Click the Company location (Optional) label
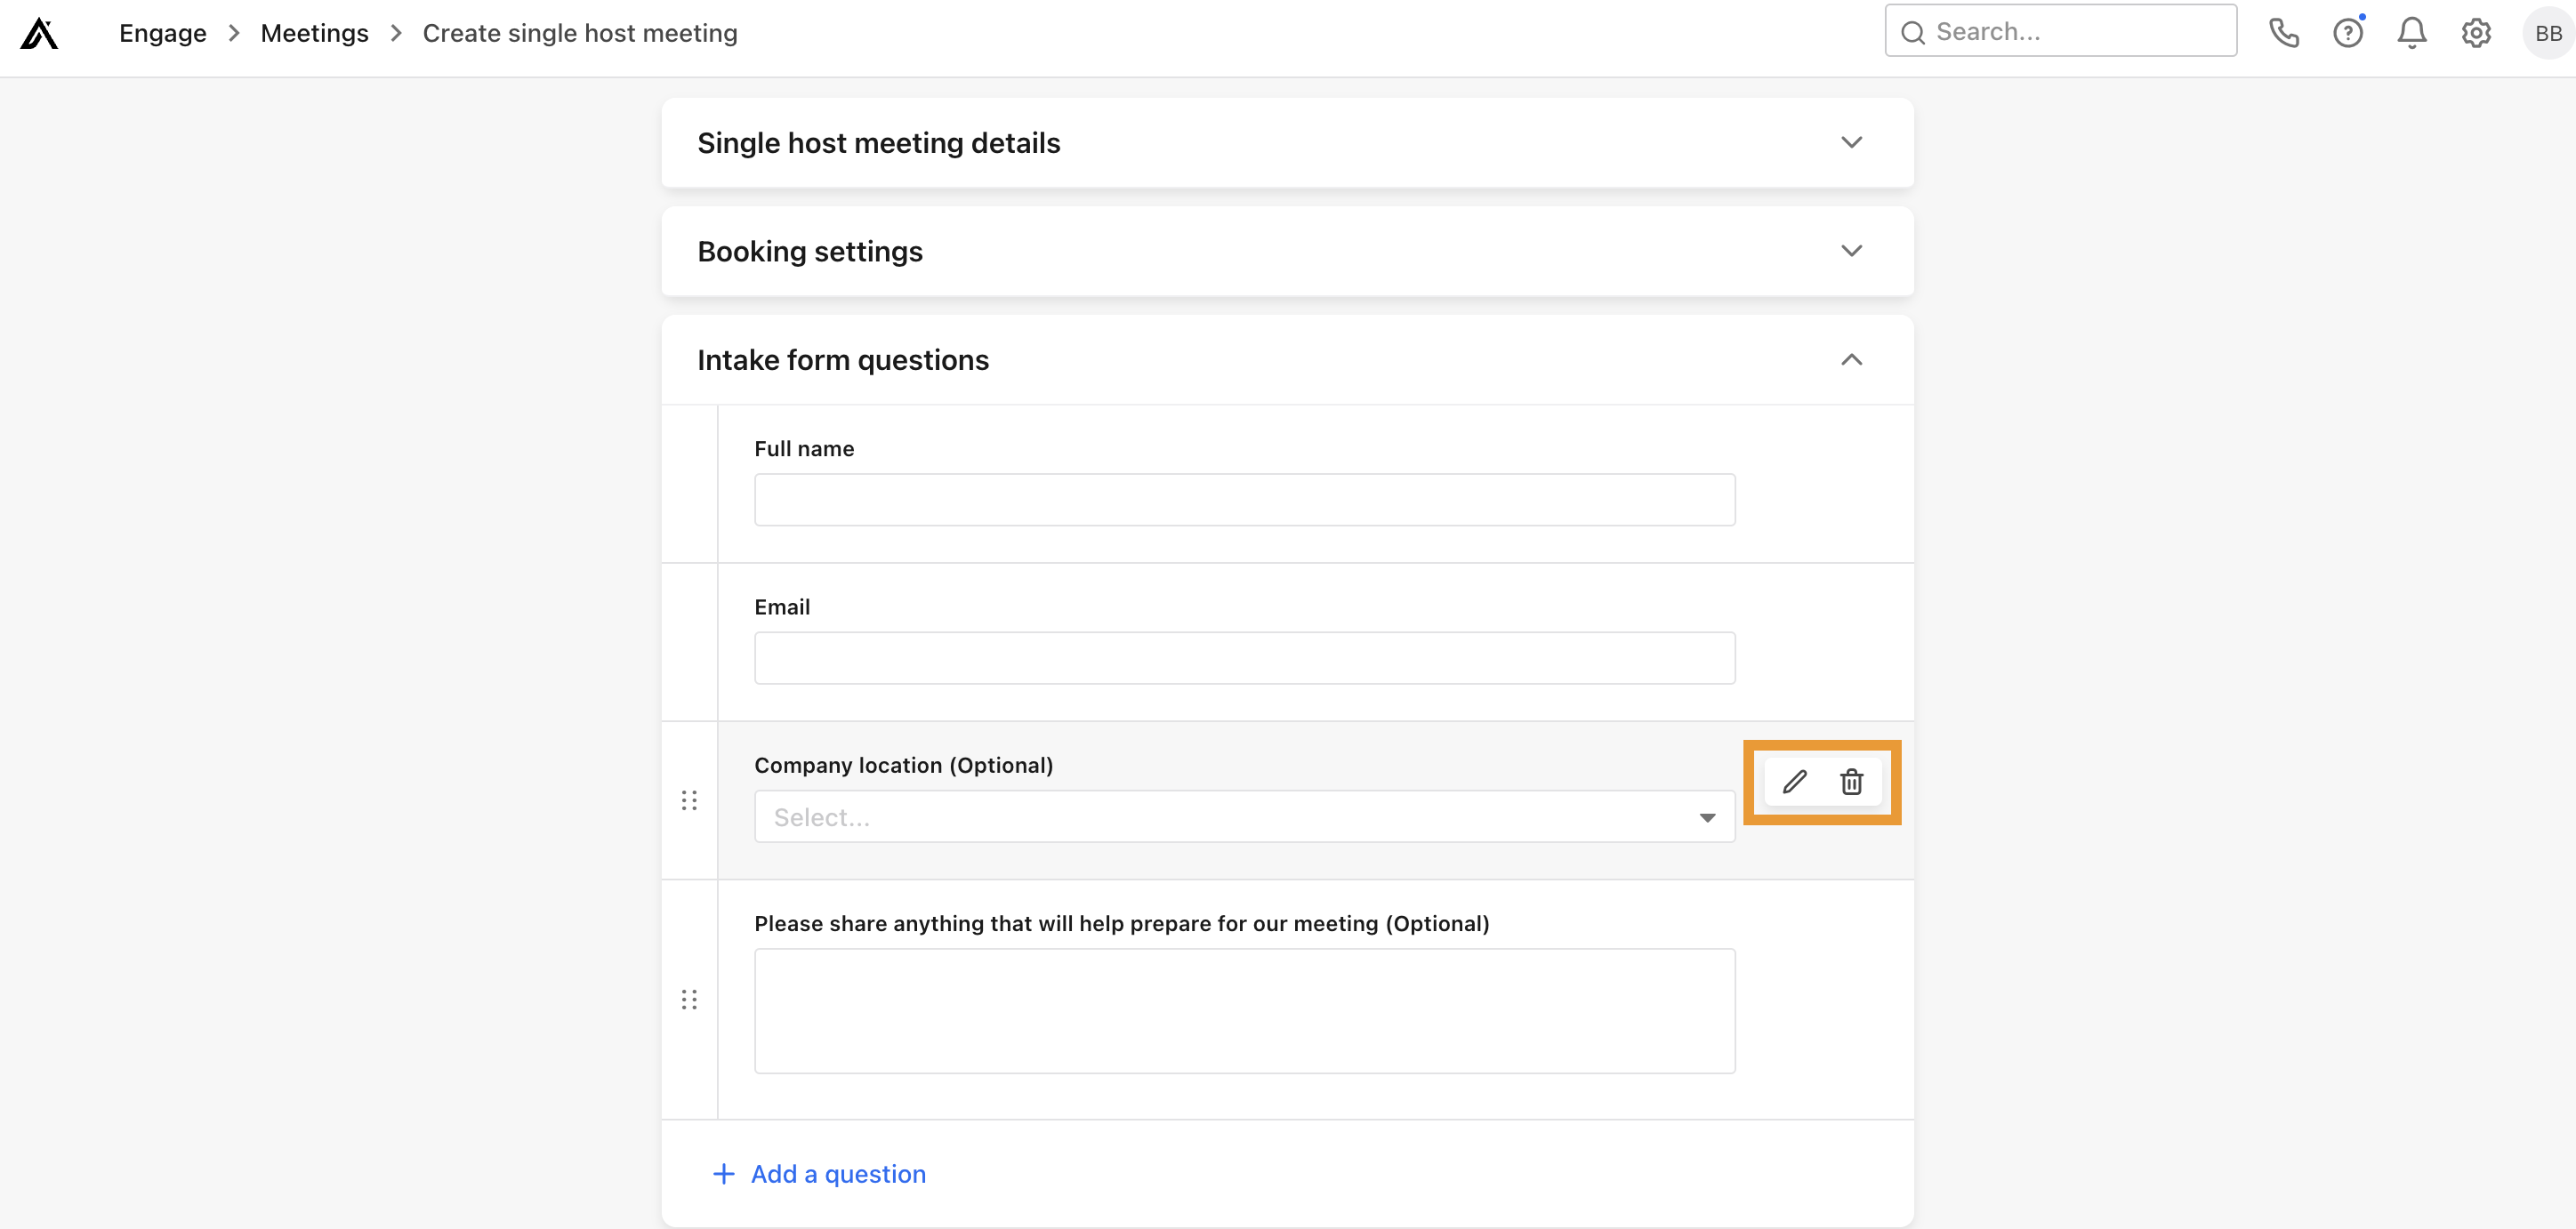This screenshot has height=1229, width=2576. tap(904, 765)
